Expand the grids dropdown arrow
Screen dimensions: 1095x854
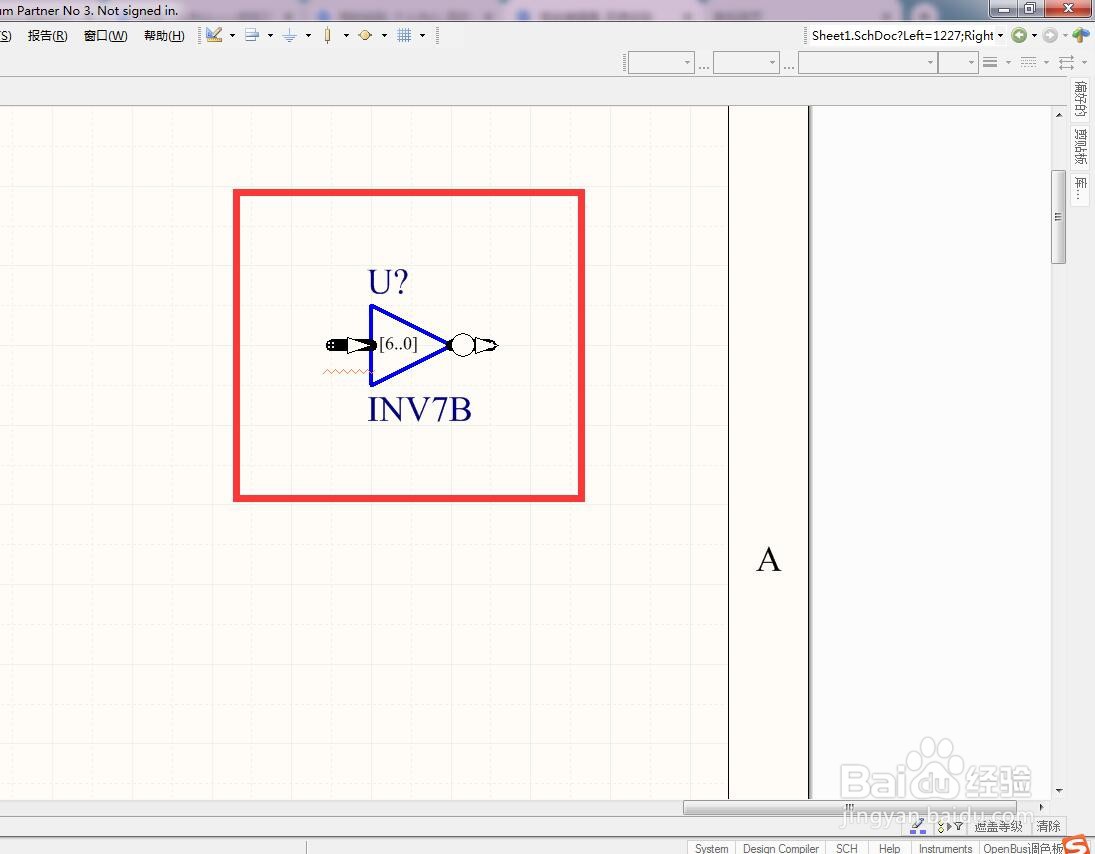[422, 35]
